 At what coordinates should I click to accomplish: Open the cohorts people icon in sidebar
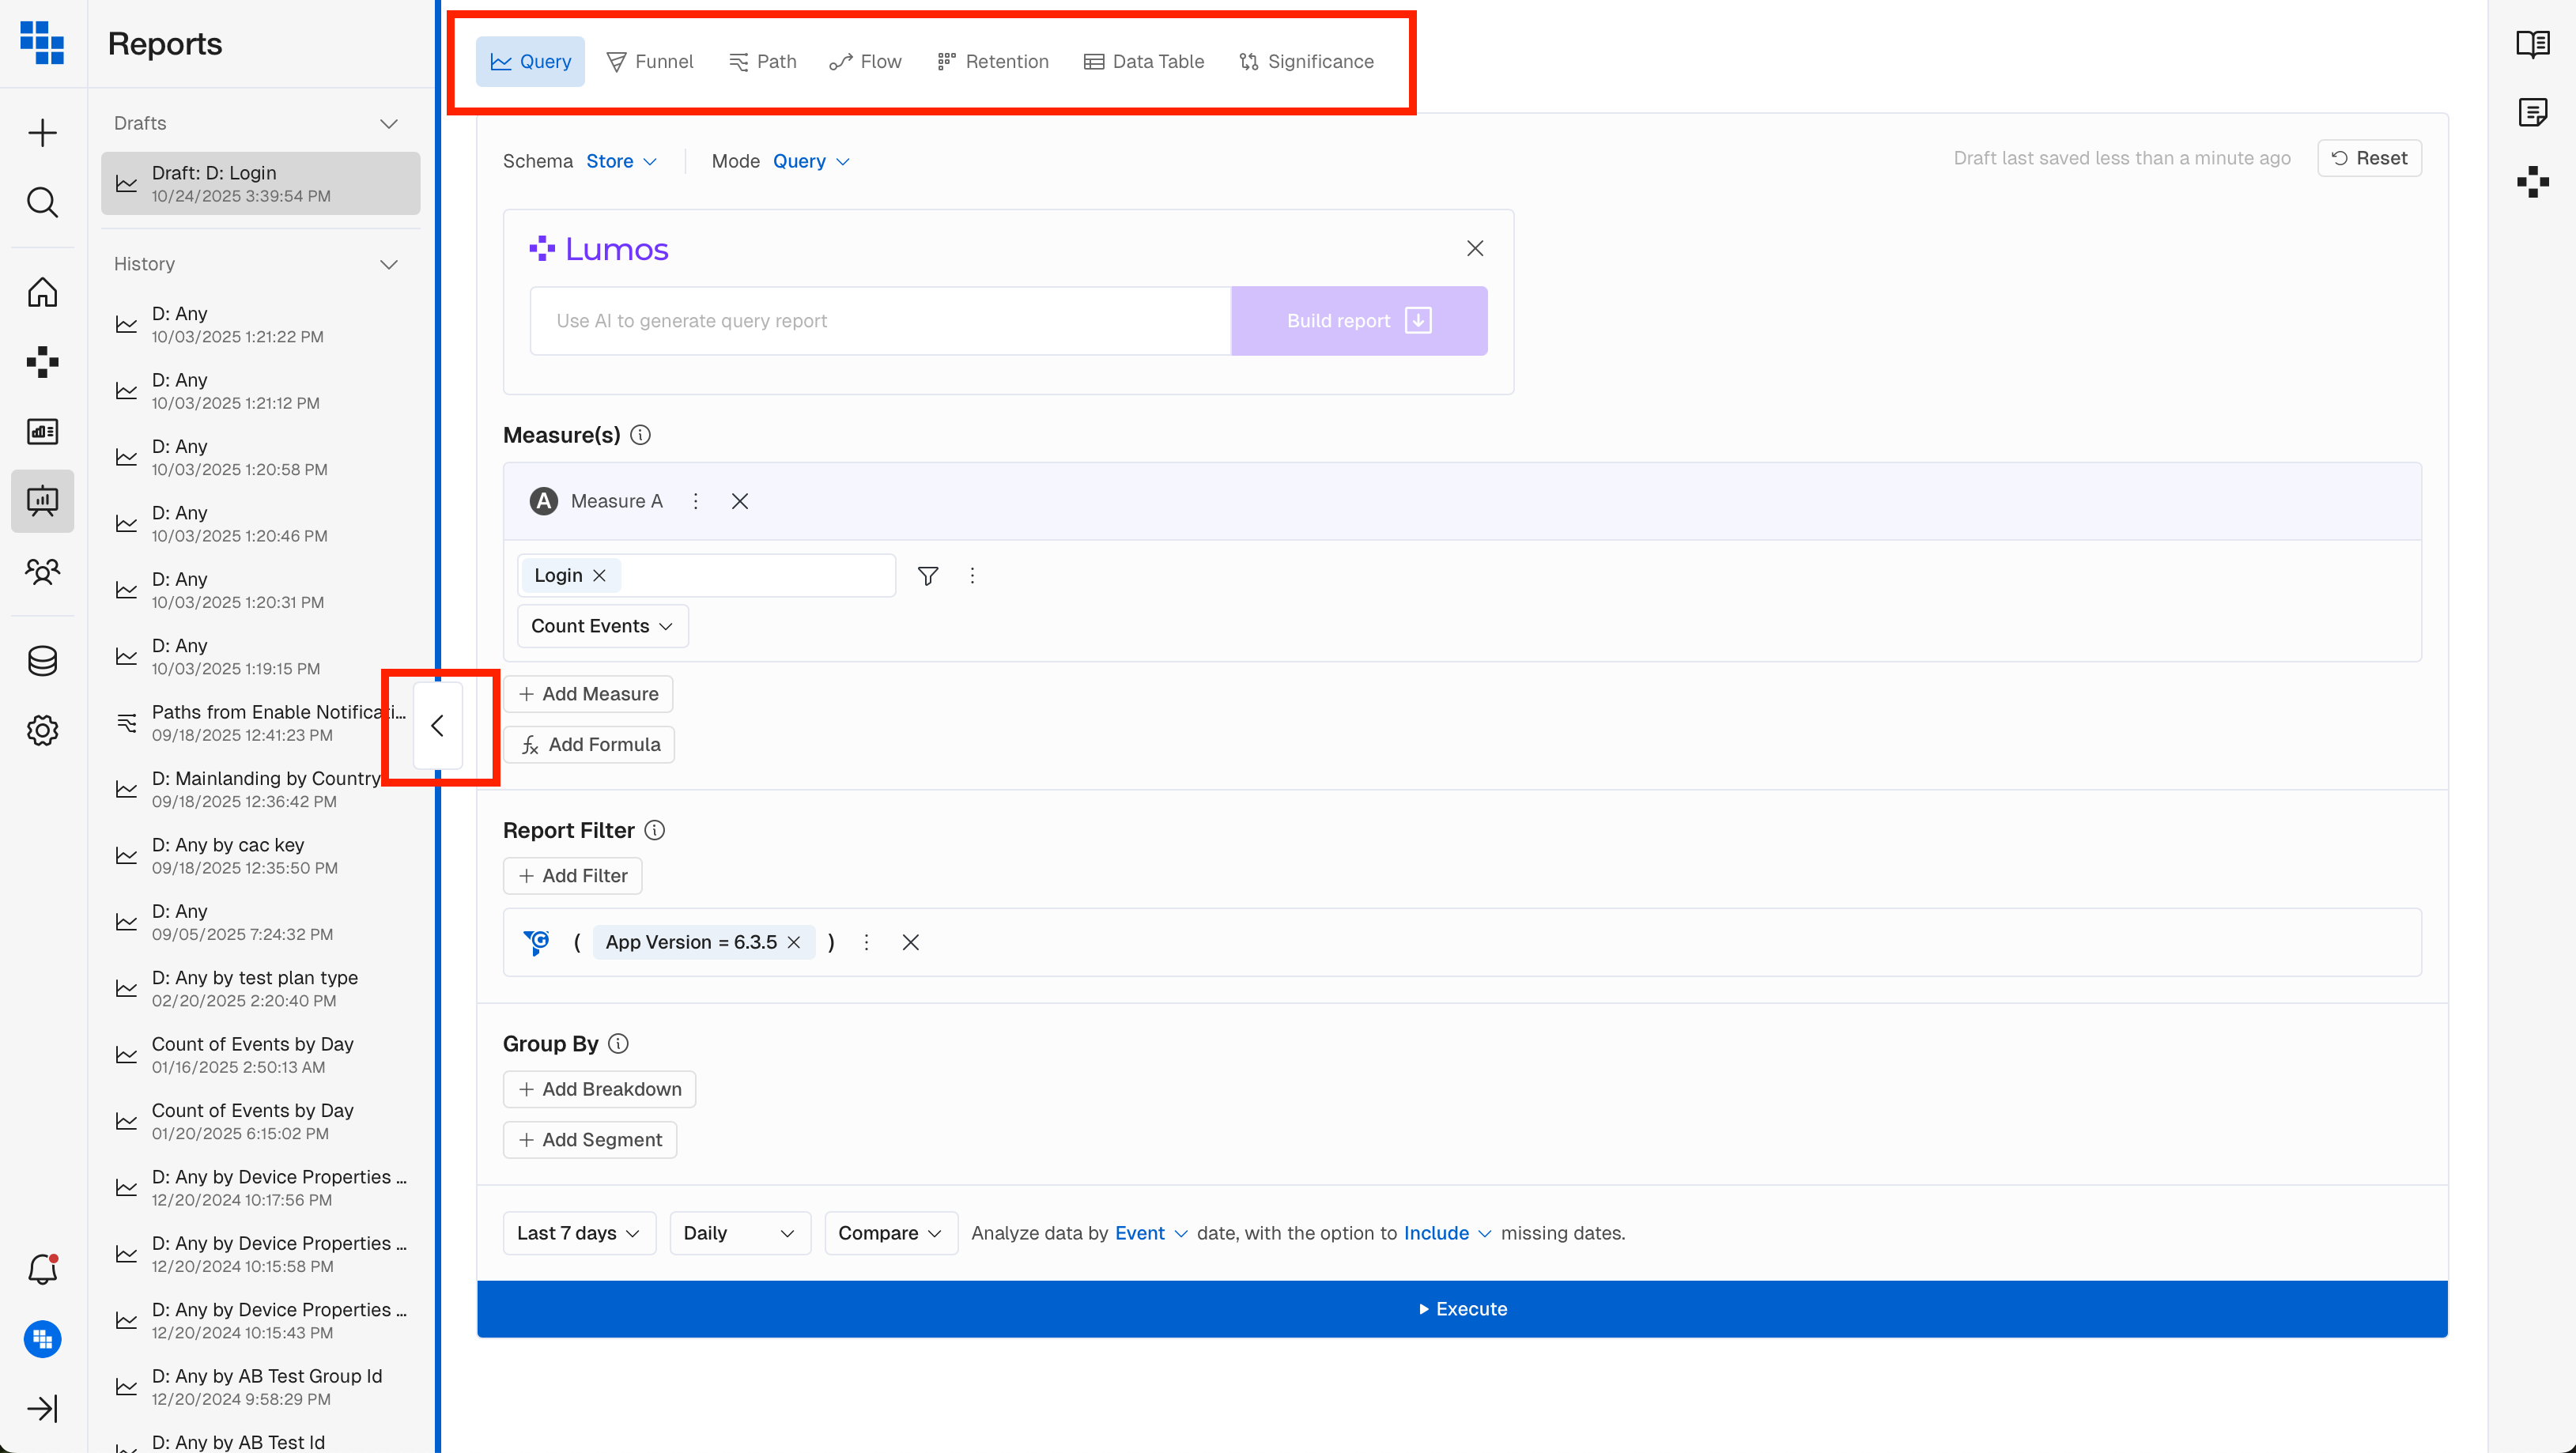[42, 571]
